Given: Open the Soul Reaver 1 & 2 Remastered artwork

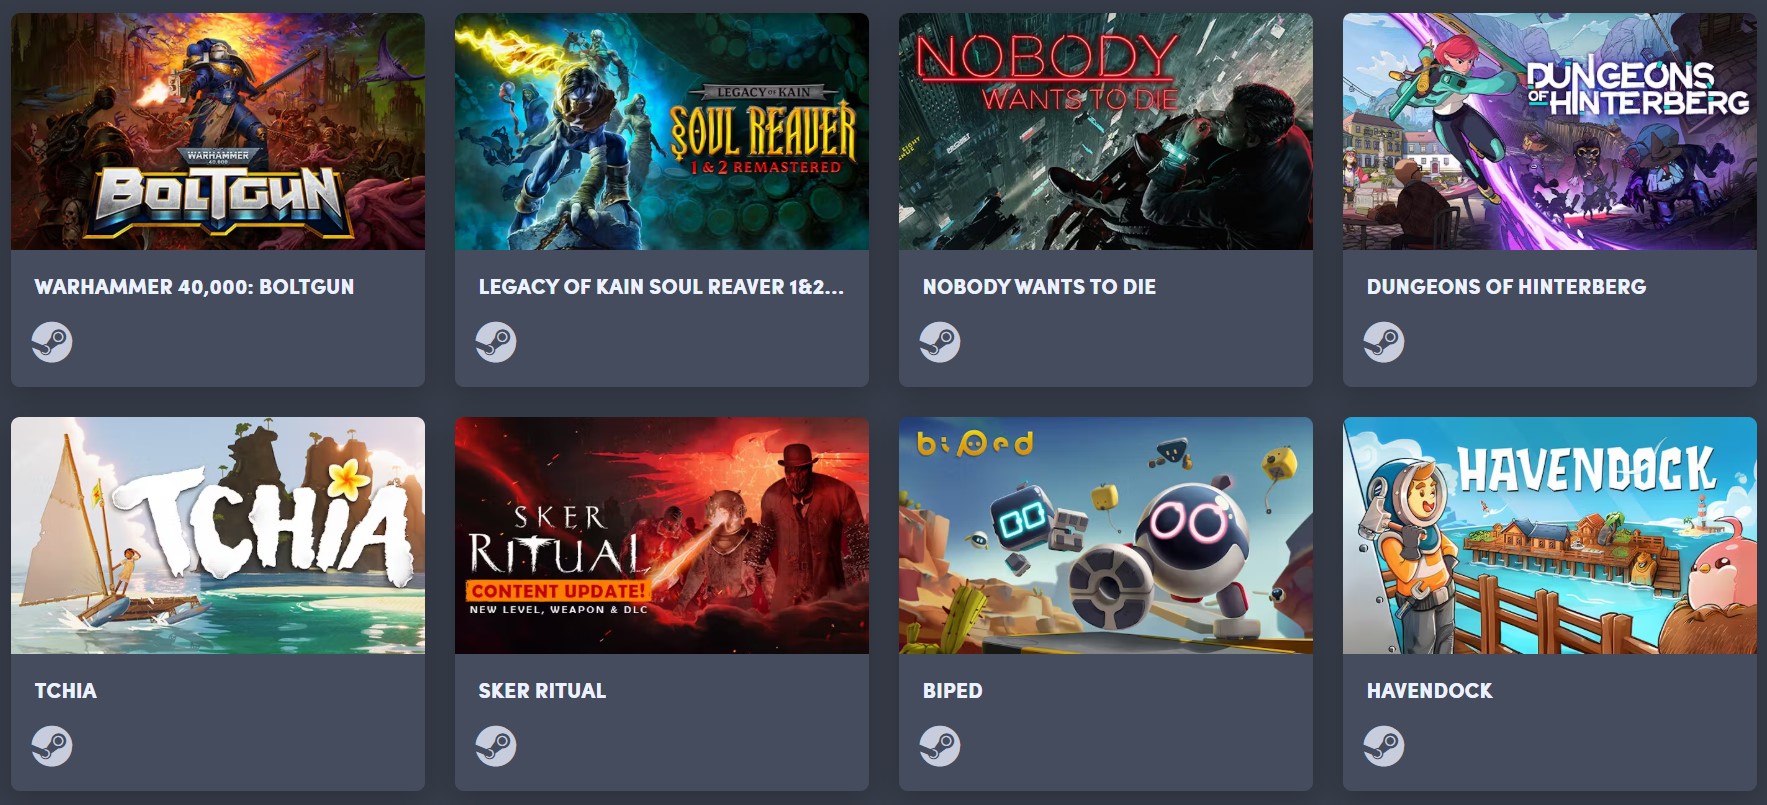Looking at the screenshot, I should (662, 131).
